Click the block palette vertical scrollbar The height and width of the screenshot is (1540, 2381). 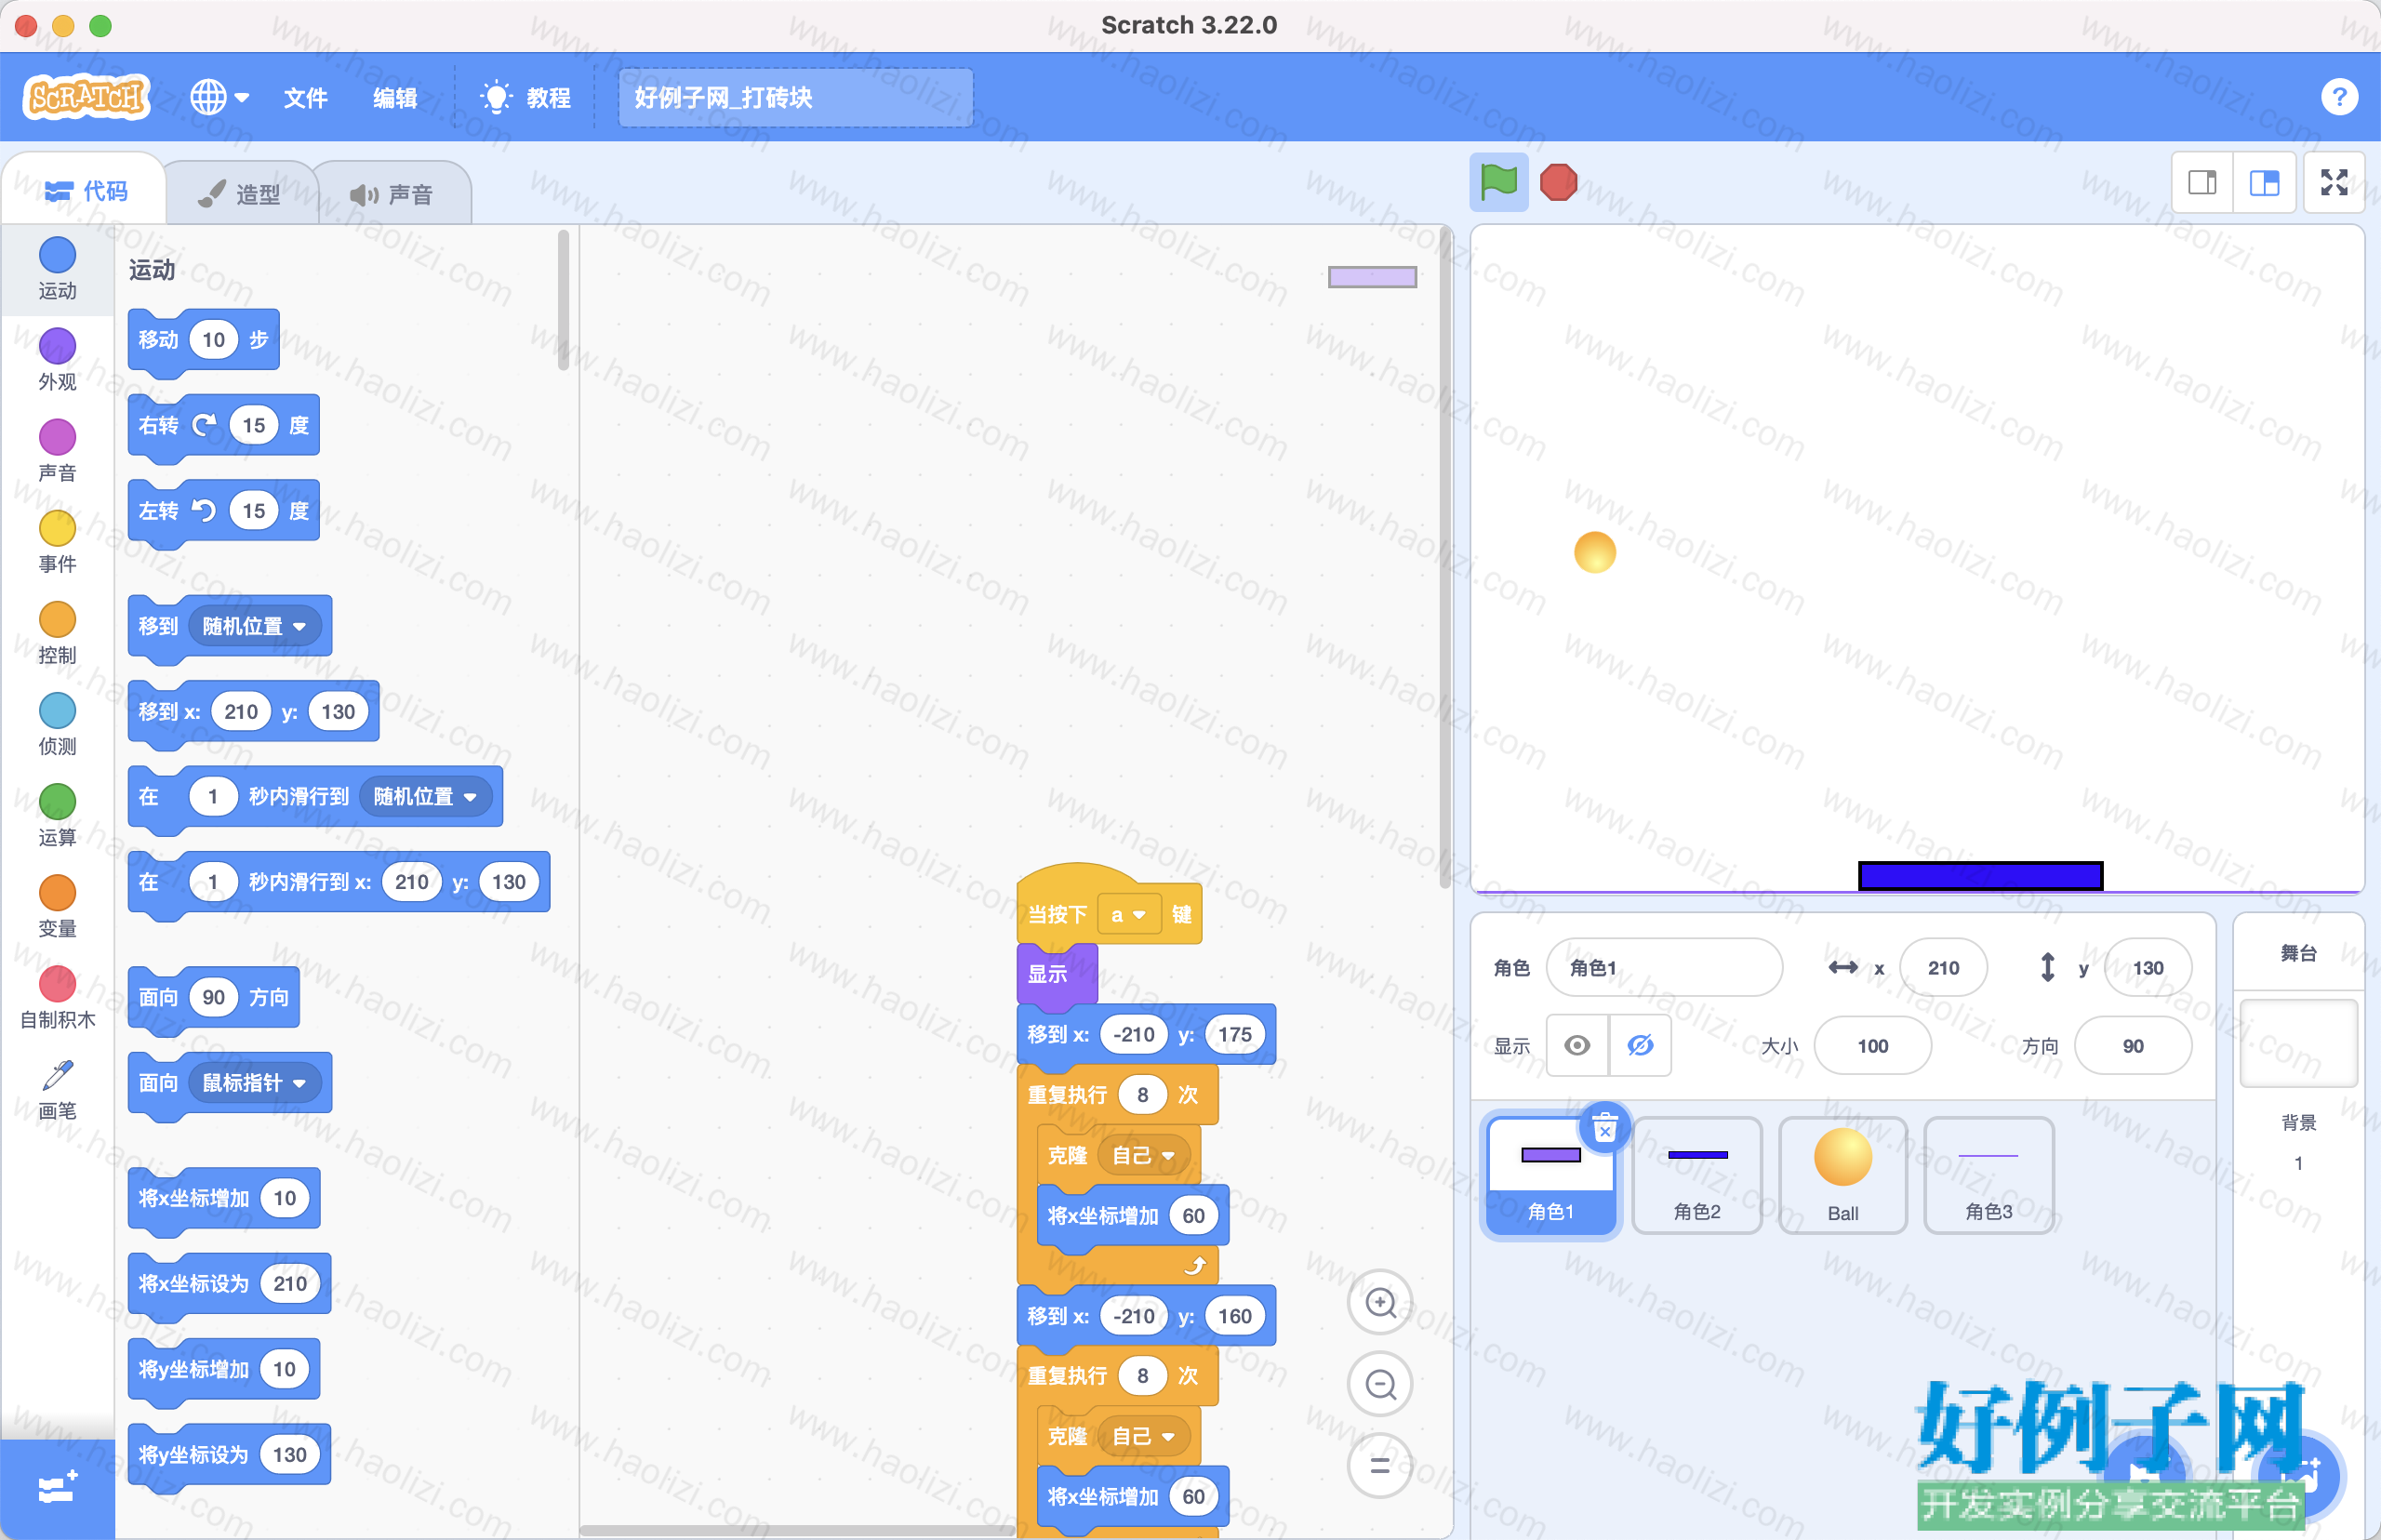tap(563, 300)
